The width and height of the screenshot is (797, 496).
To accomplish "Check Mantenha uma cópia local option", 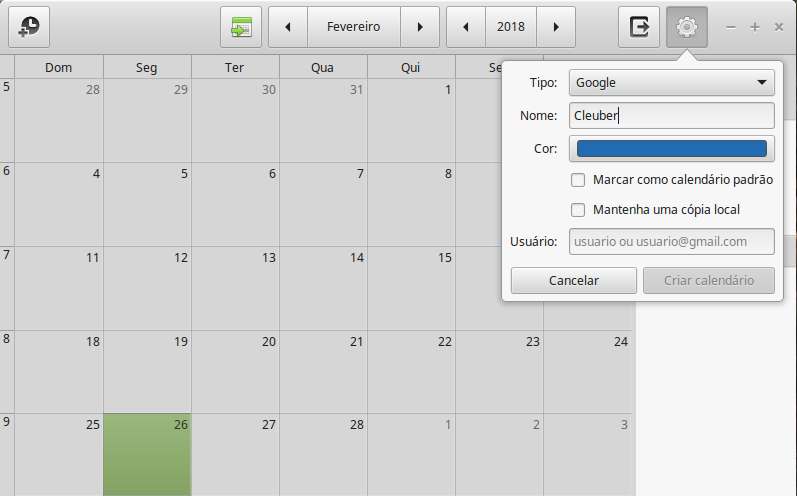I will (578, 210).
